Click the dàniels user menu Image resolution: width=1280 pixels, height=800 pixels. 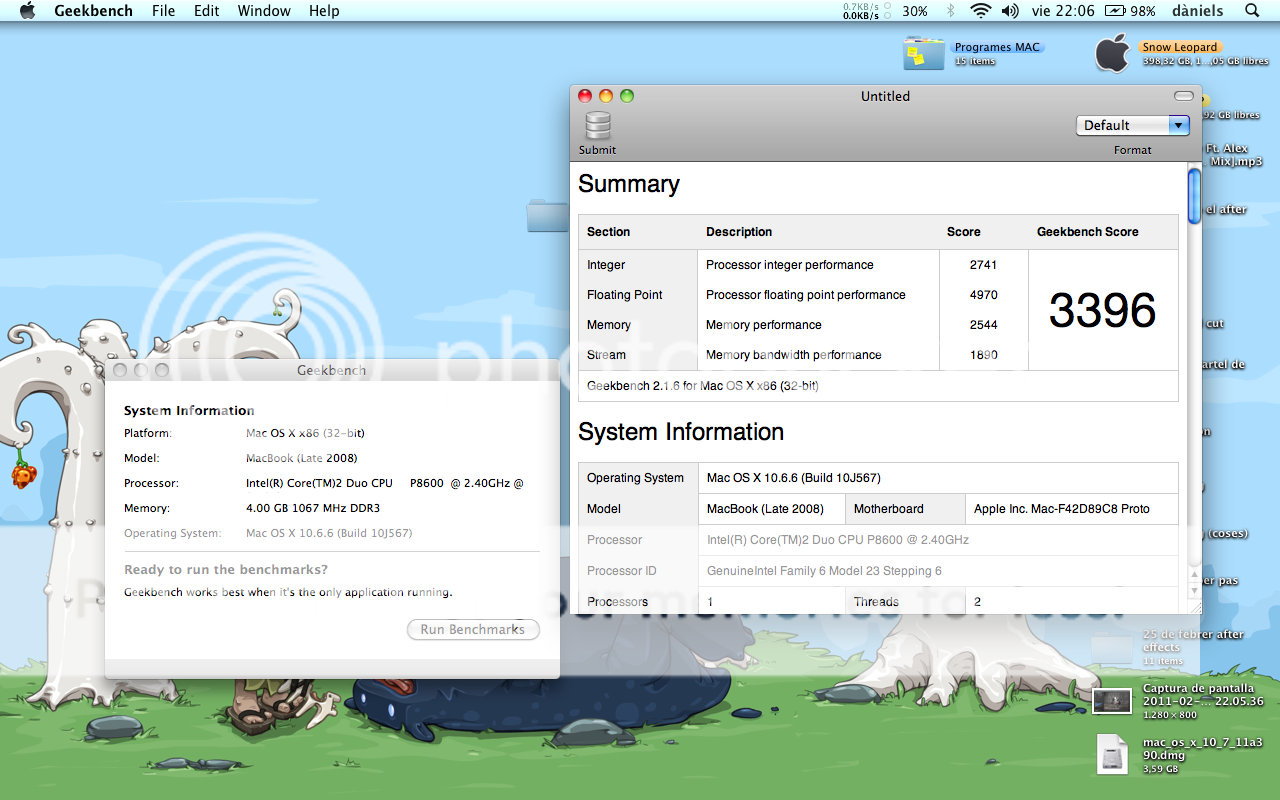pyautogui.click(x=1197, y=11)
